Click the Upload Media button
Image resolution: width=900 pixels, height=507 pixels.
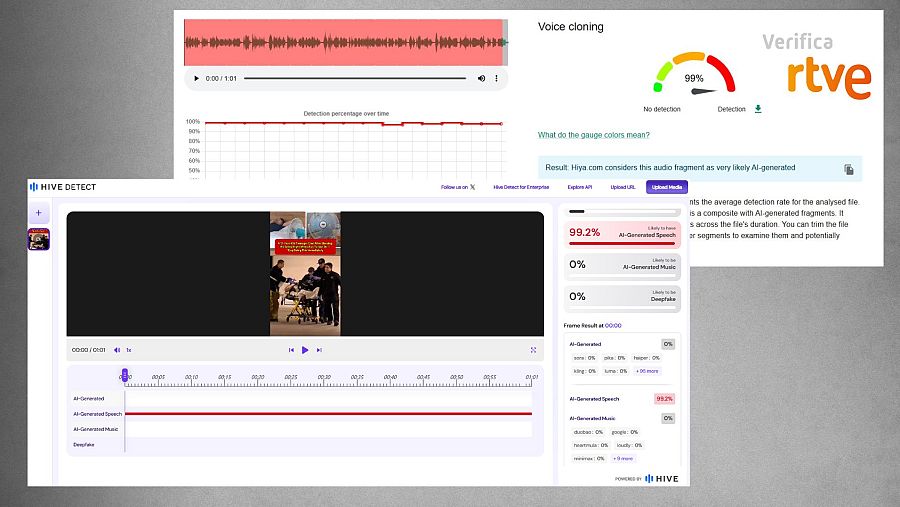pos(667,187)
